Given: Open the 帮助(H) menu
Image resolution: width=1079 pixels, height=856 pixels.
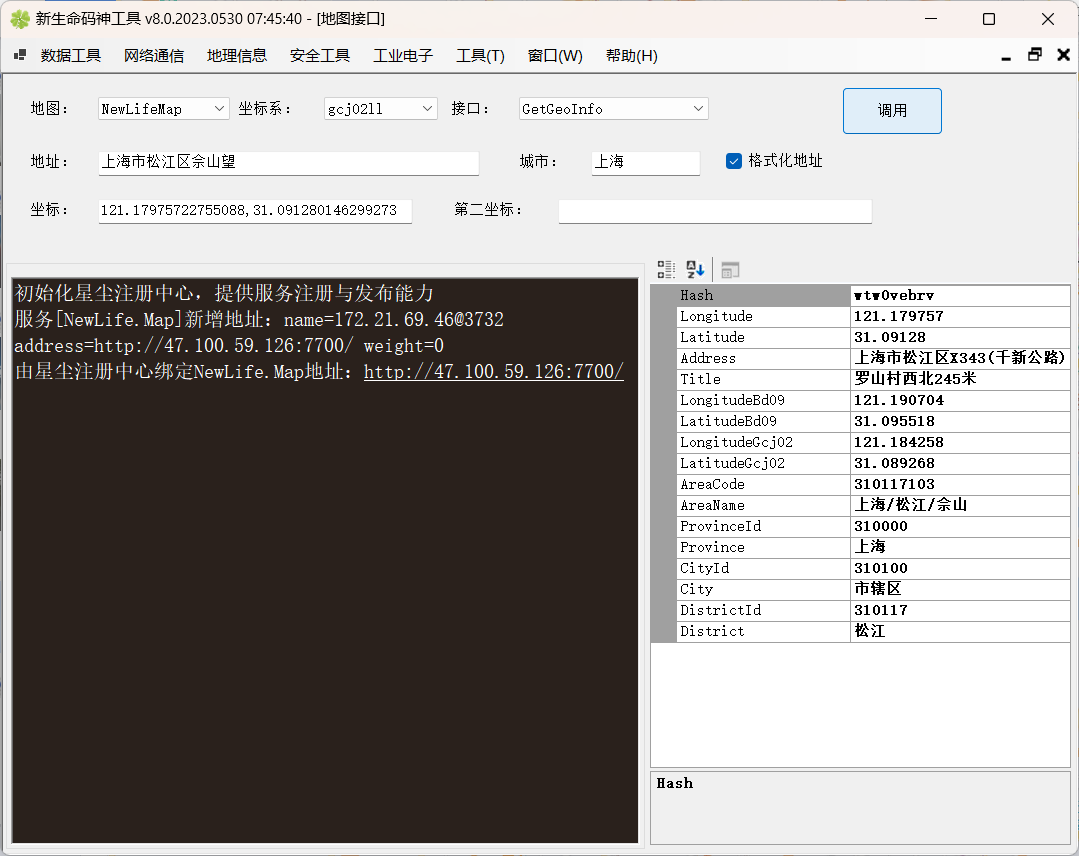Looking at the screenshot, I should pyautogui.click(x=632, y=56).
